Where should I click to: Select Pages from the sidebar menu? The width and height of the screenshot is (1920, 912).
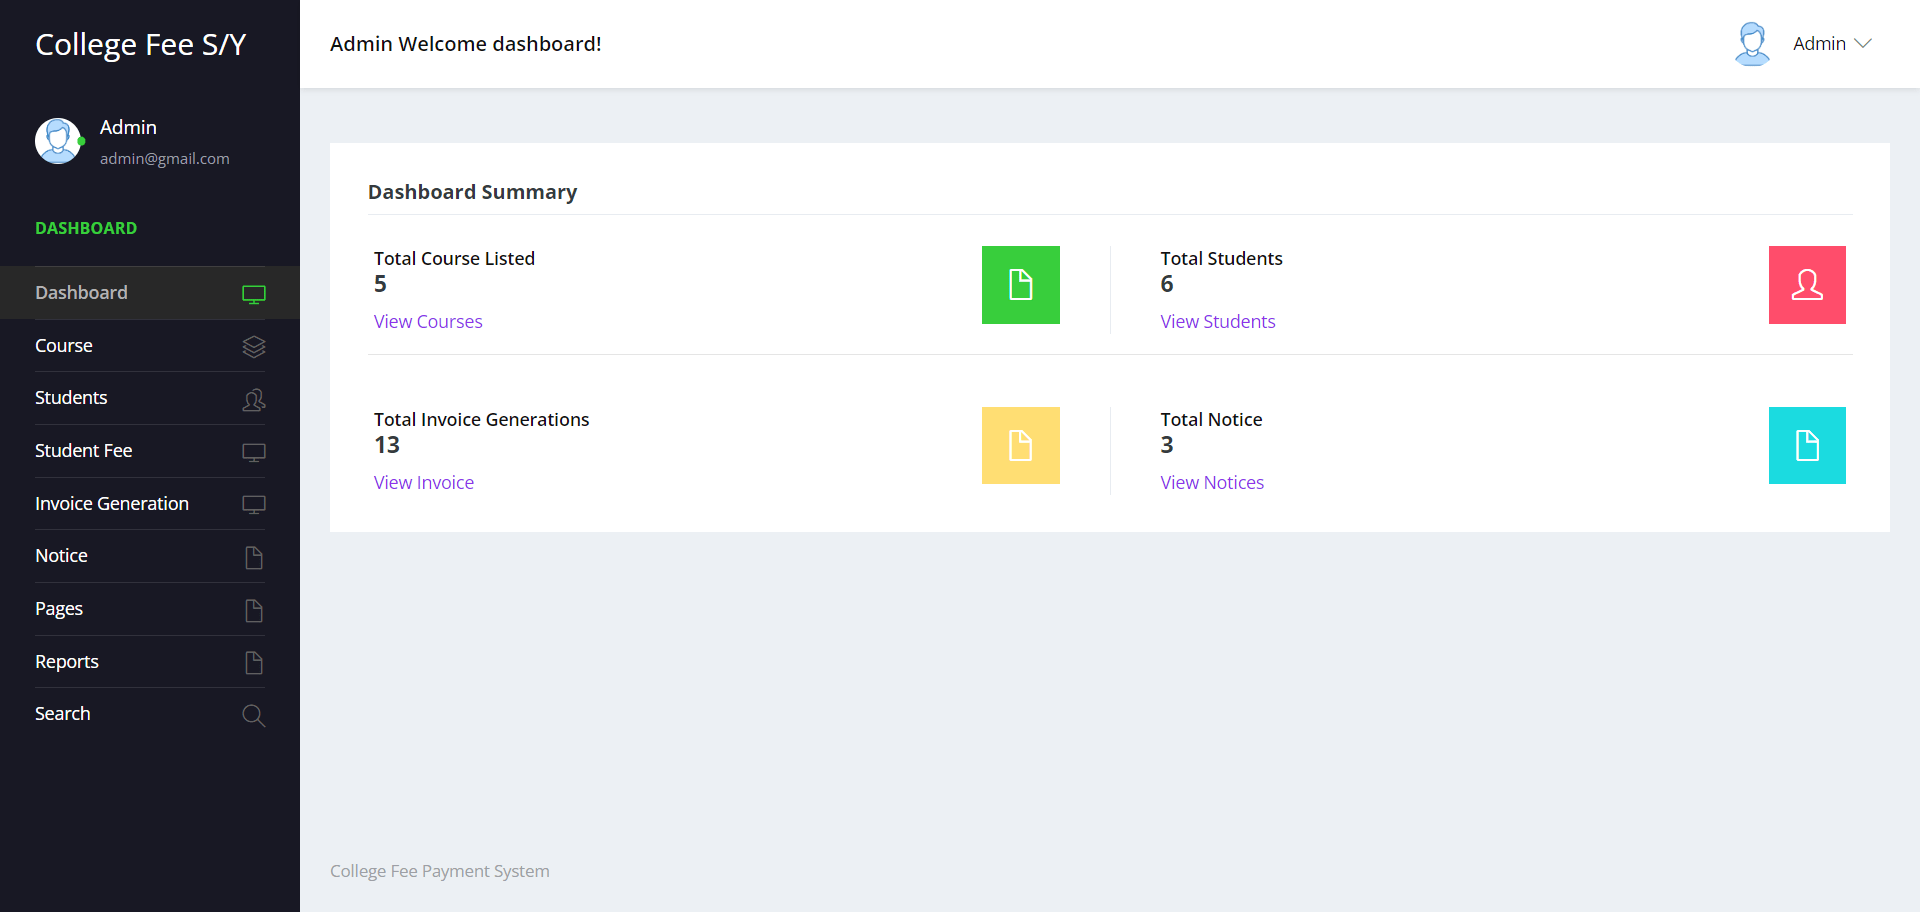[x=59, y=608]
